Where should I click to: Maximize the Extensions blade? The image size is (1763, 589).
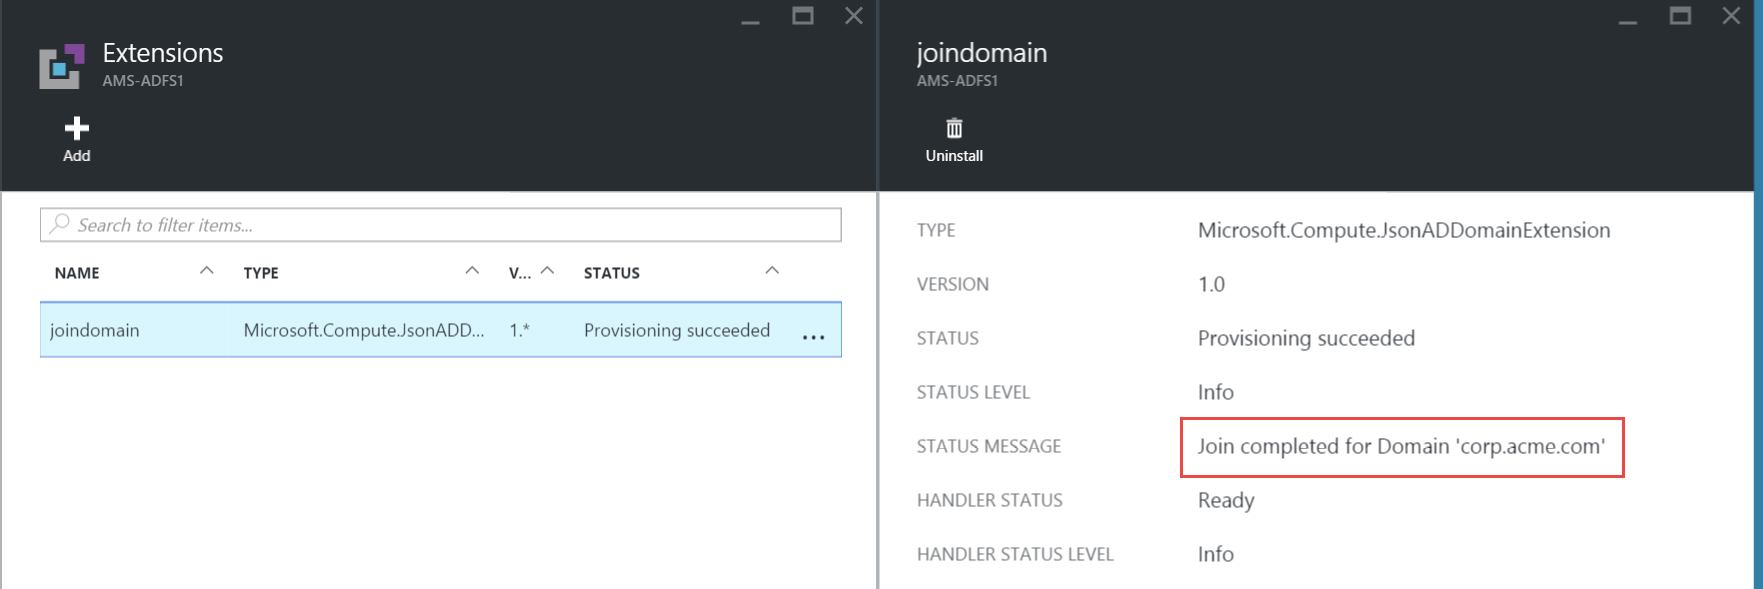[x=802, y=16]
